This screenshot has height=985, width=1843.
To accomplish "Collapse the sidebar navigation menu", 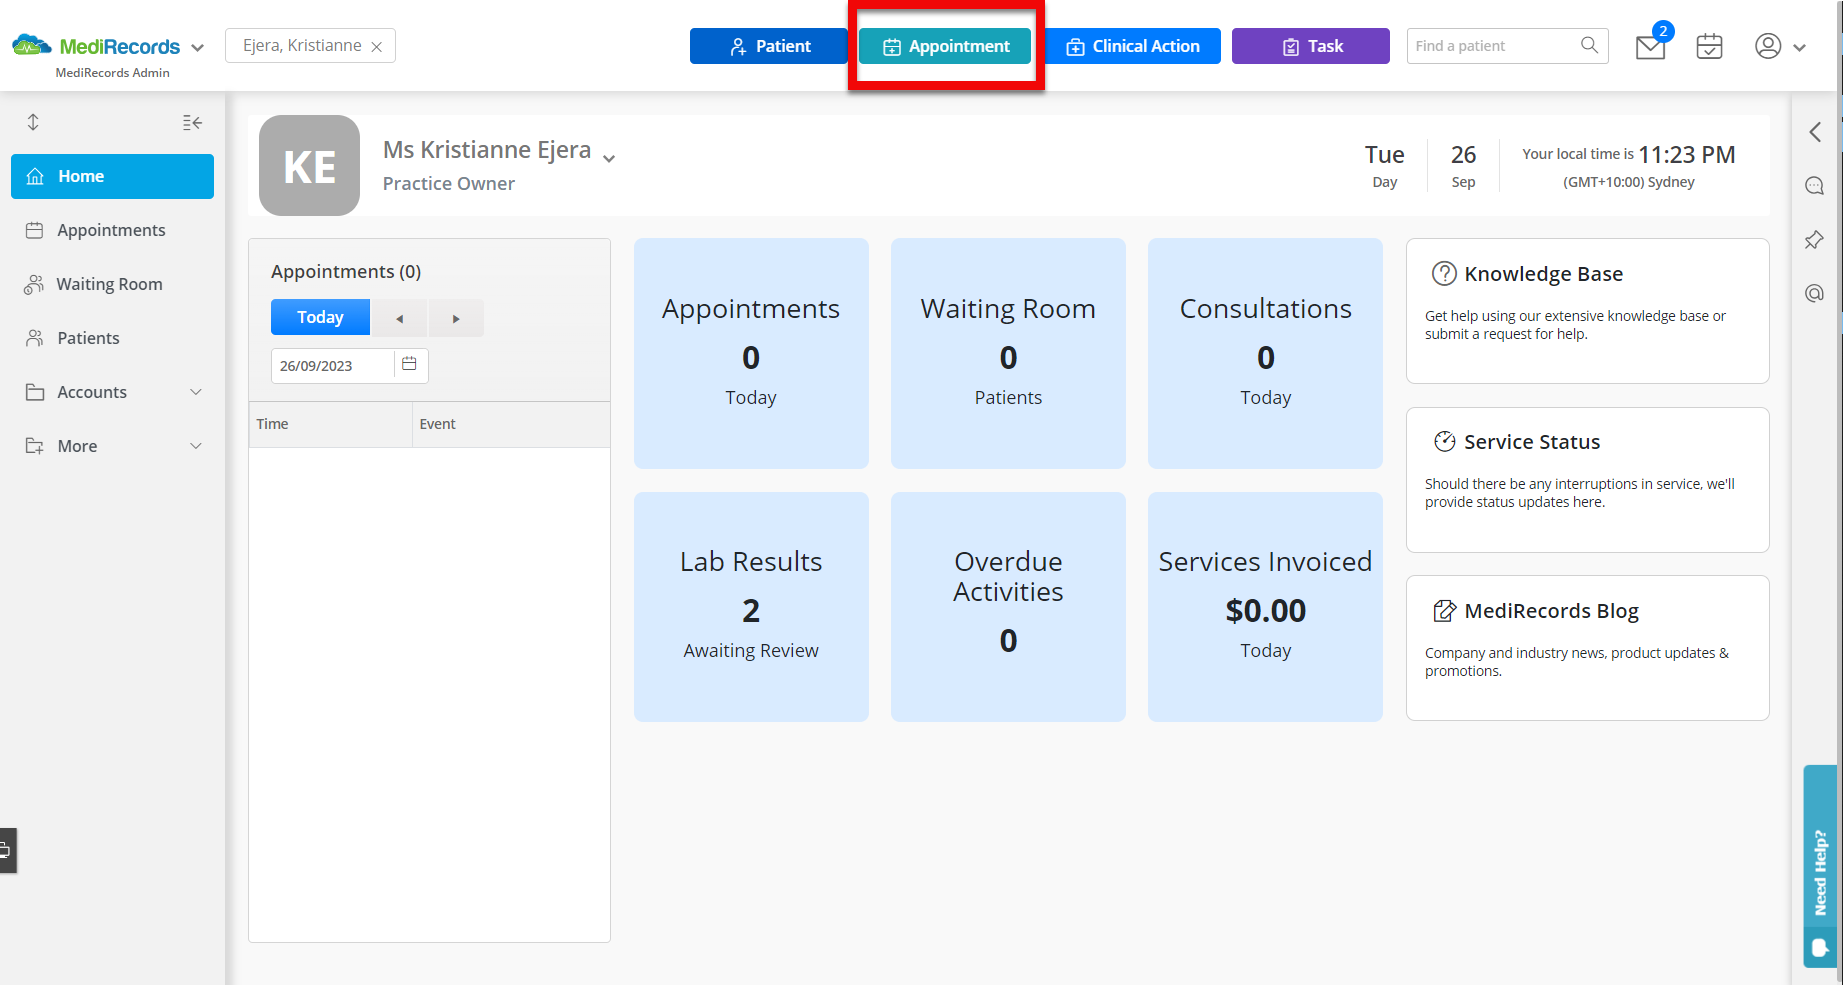I will pyautogui.click(x=193, y=122).
